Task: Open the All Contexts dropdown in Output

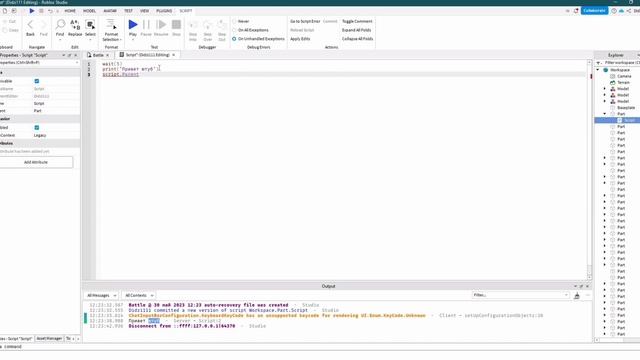Action: coord(139,296)
